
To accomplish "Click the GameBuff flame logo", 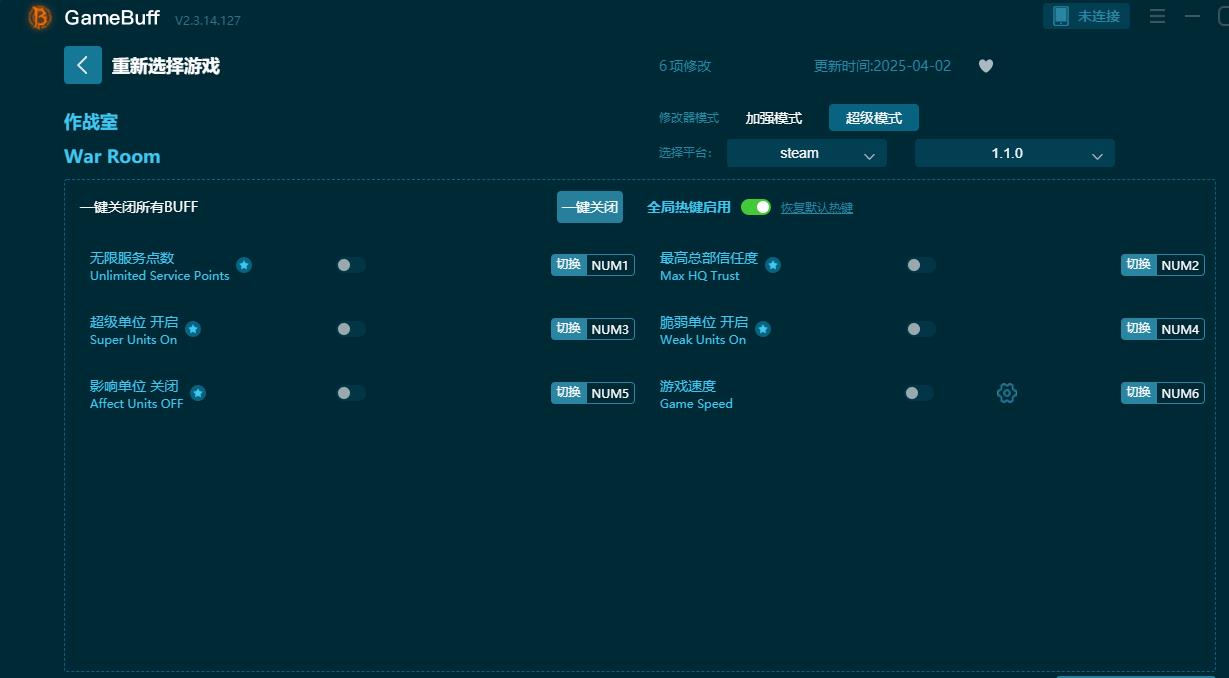I will pos(38,17).
